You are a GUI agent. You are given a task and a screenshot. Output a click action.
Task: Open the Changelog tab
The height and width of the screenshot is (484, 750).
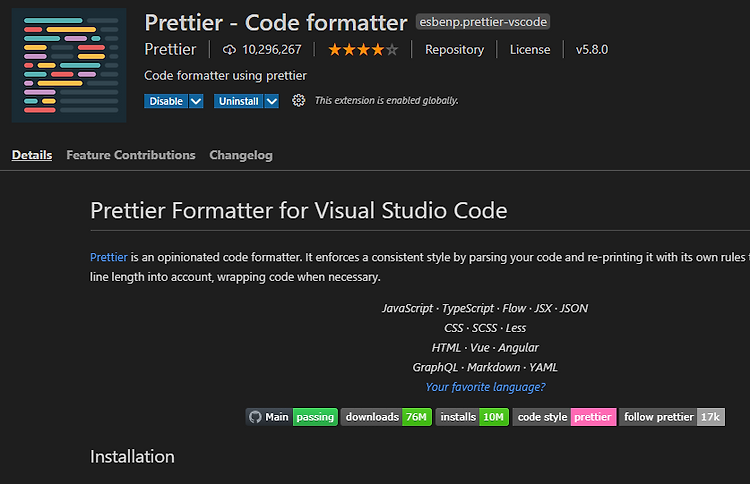click(x=241, y=155)
